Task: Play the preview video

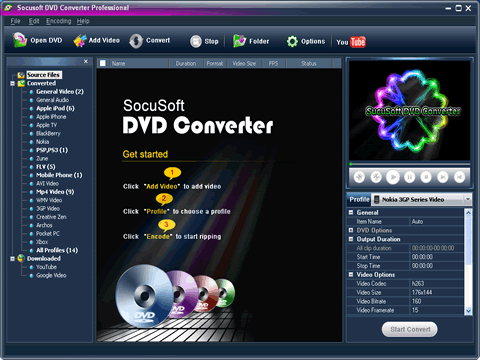Action: pyautogui.click(x=393, y=177)
